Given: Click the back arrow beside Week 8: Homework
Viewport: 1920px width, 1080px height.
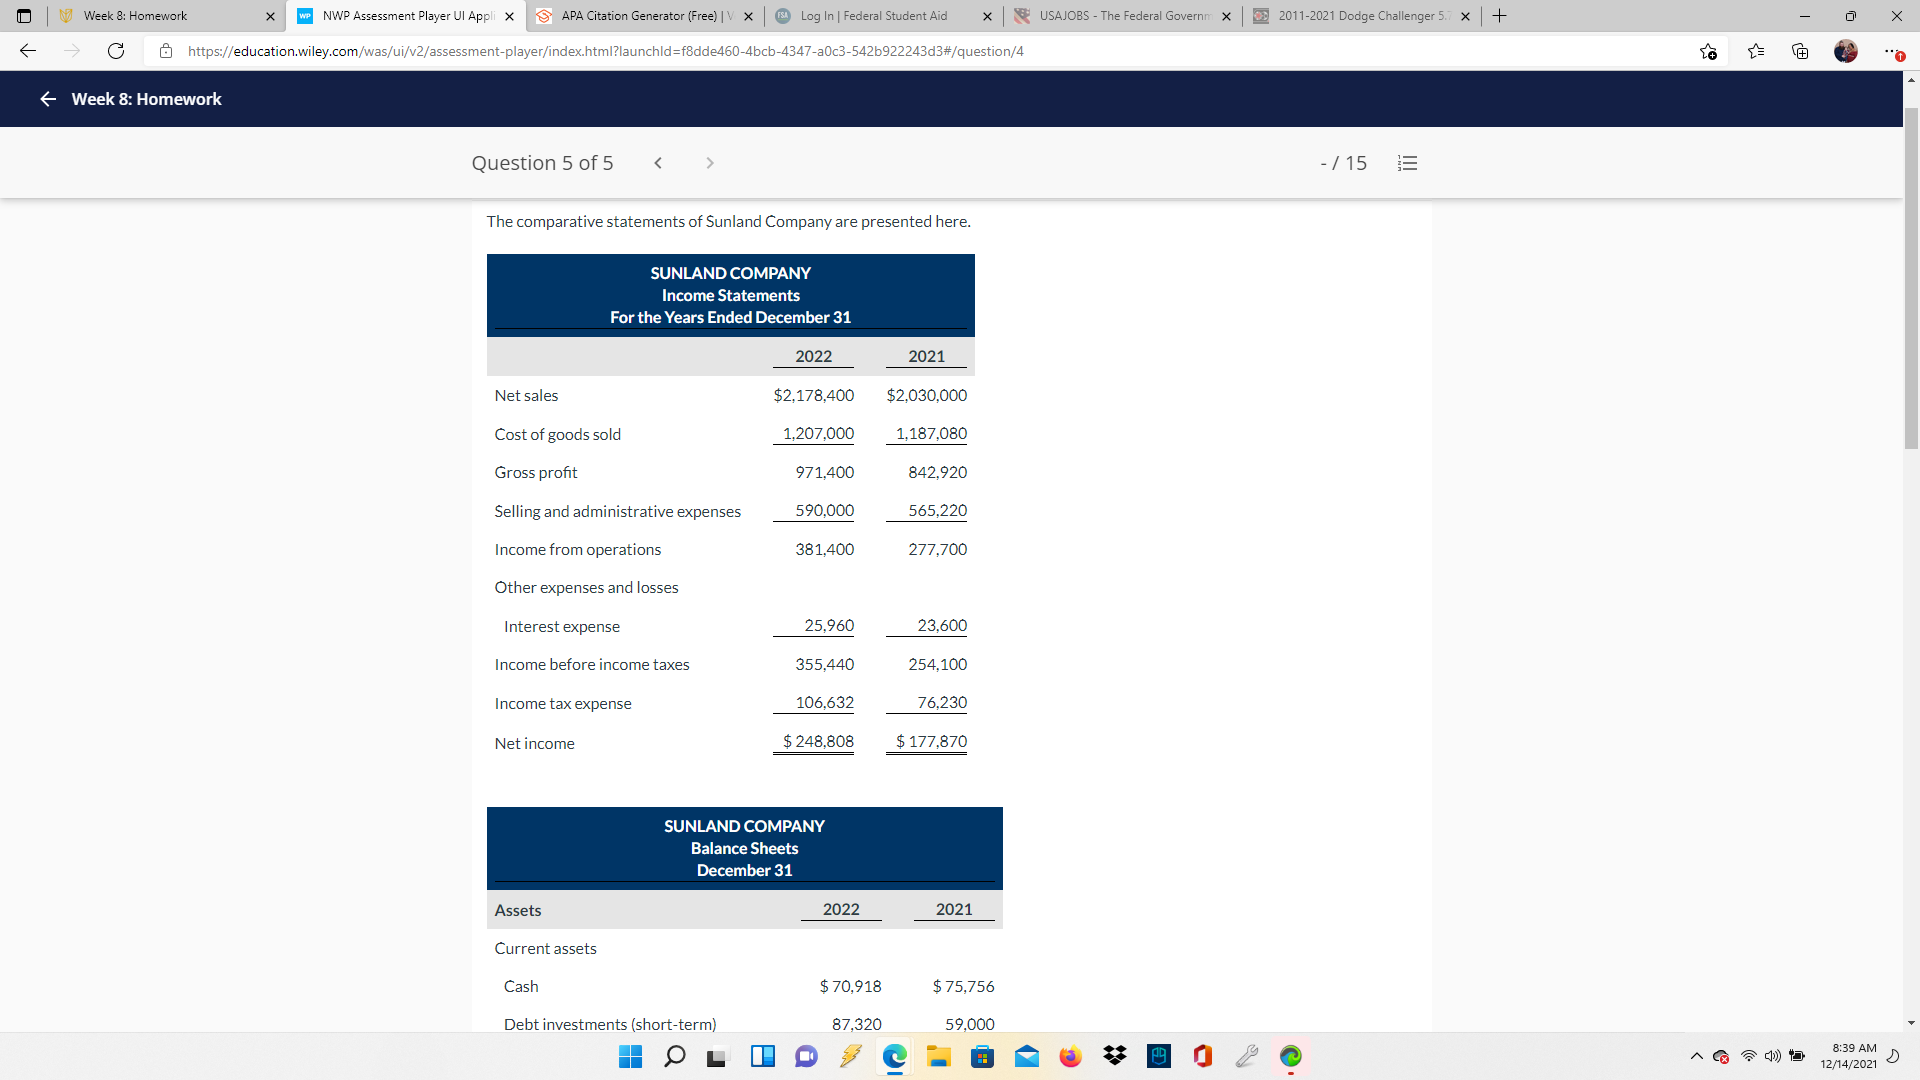Looking at the screenshot, I should click(x=47, y=99).
